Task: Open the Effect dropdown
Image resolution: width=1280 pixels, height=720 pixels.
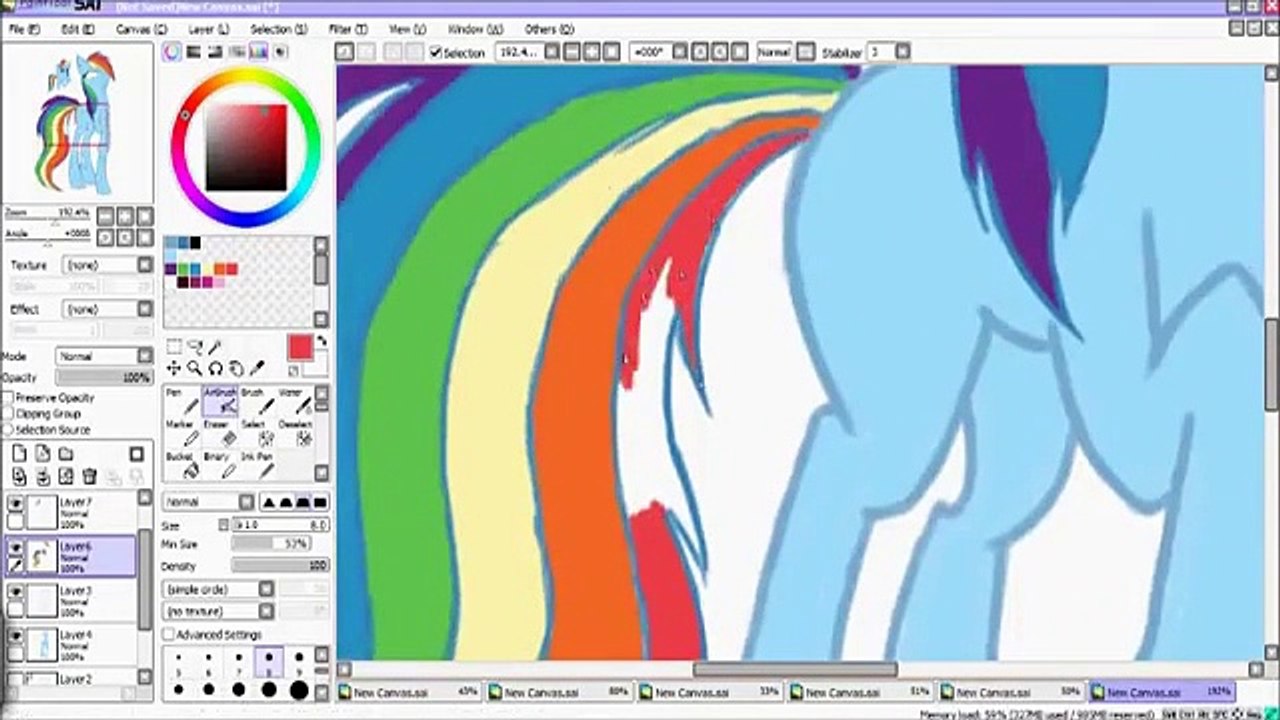Action: pyautogui.click(x=108, y=309)
